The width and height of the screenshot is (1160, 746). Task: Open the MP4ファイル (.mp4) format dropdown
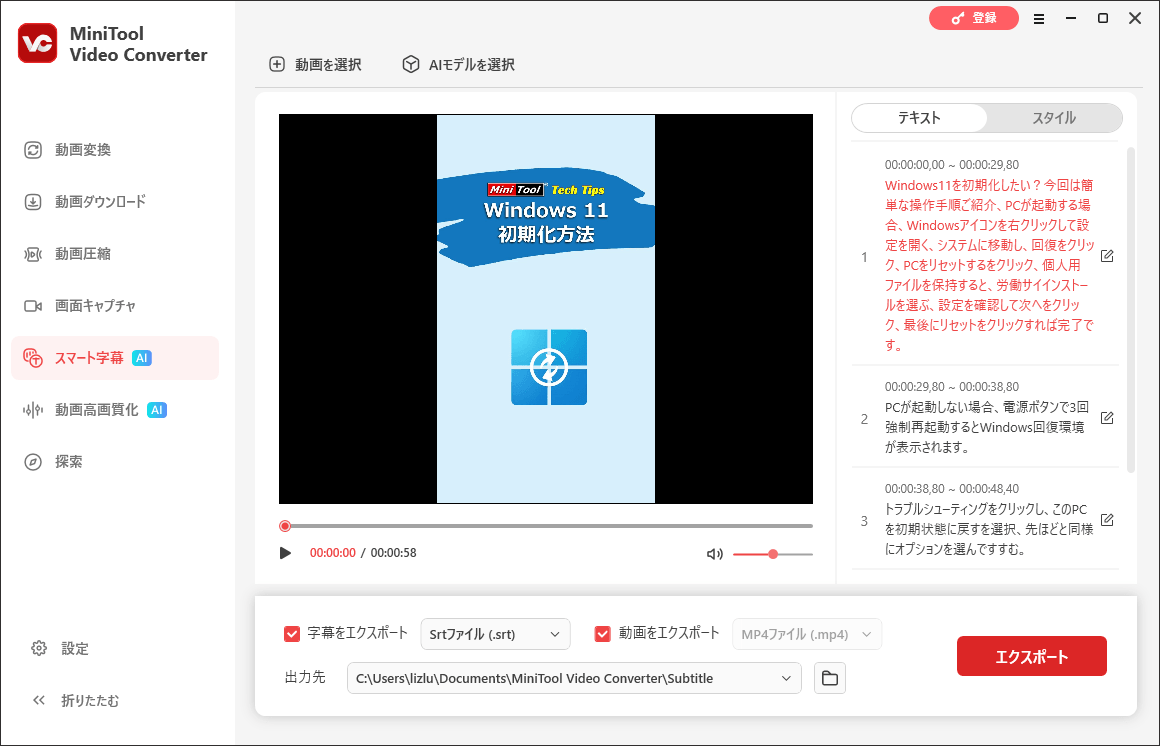click(806, 634)
